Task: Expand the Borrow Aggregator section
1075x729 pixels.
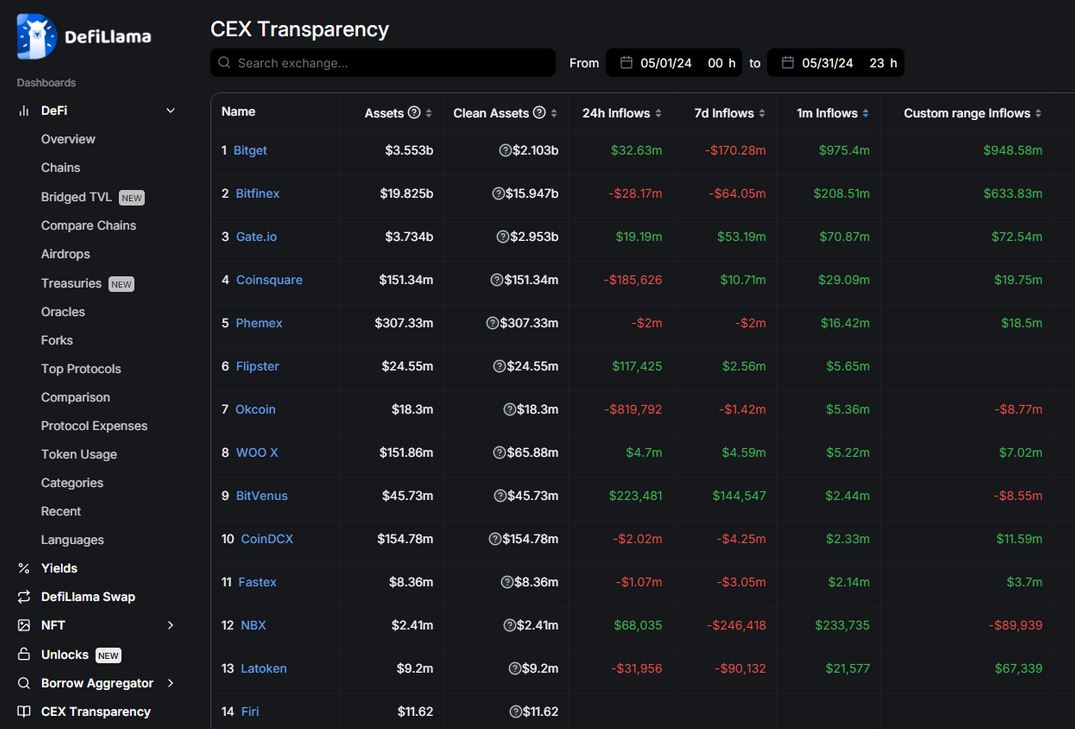Action: 171,682
